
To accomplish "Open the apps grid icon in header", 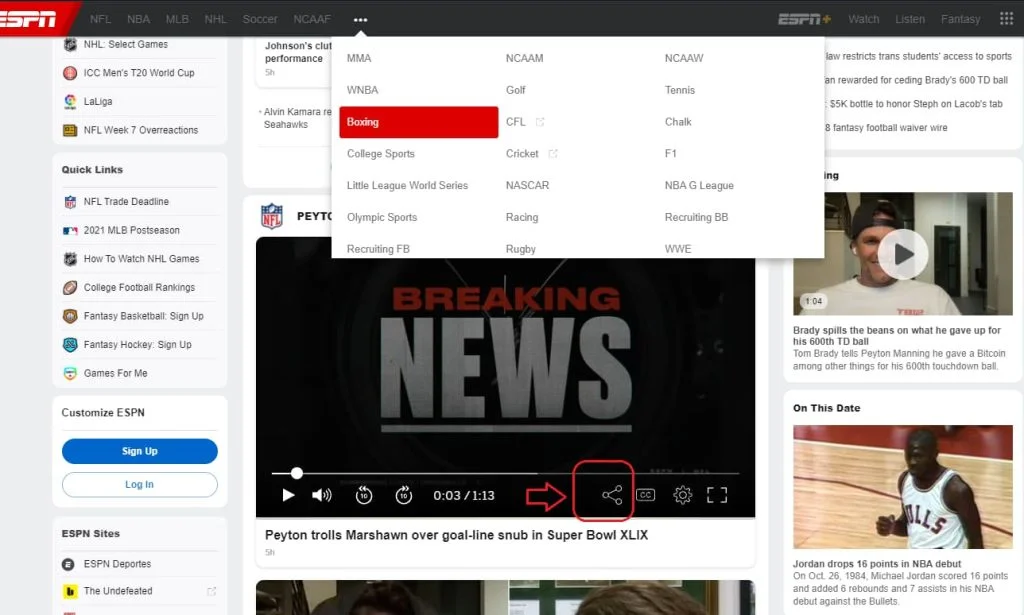I will coord(1006,19).
